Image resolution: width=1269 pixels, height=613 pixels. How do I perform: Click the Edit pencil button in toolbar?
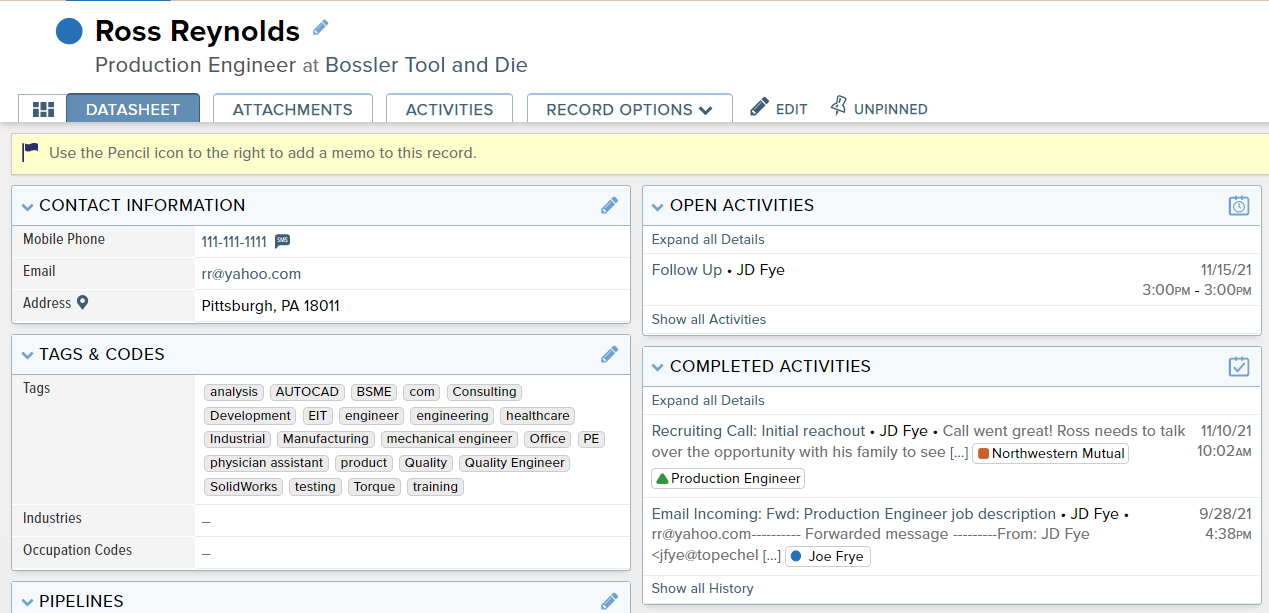pyautogui.click(x=779, y=108)
